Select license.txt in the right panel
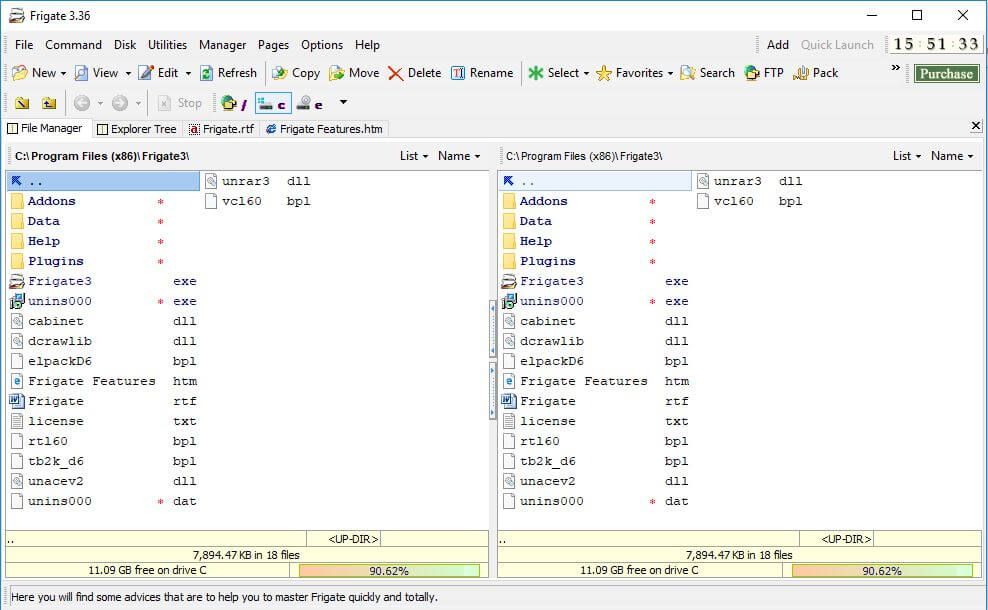The image size is (988, 610). [x=547, y=421]
